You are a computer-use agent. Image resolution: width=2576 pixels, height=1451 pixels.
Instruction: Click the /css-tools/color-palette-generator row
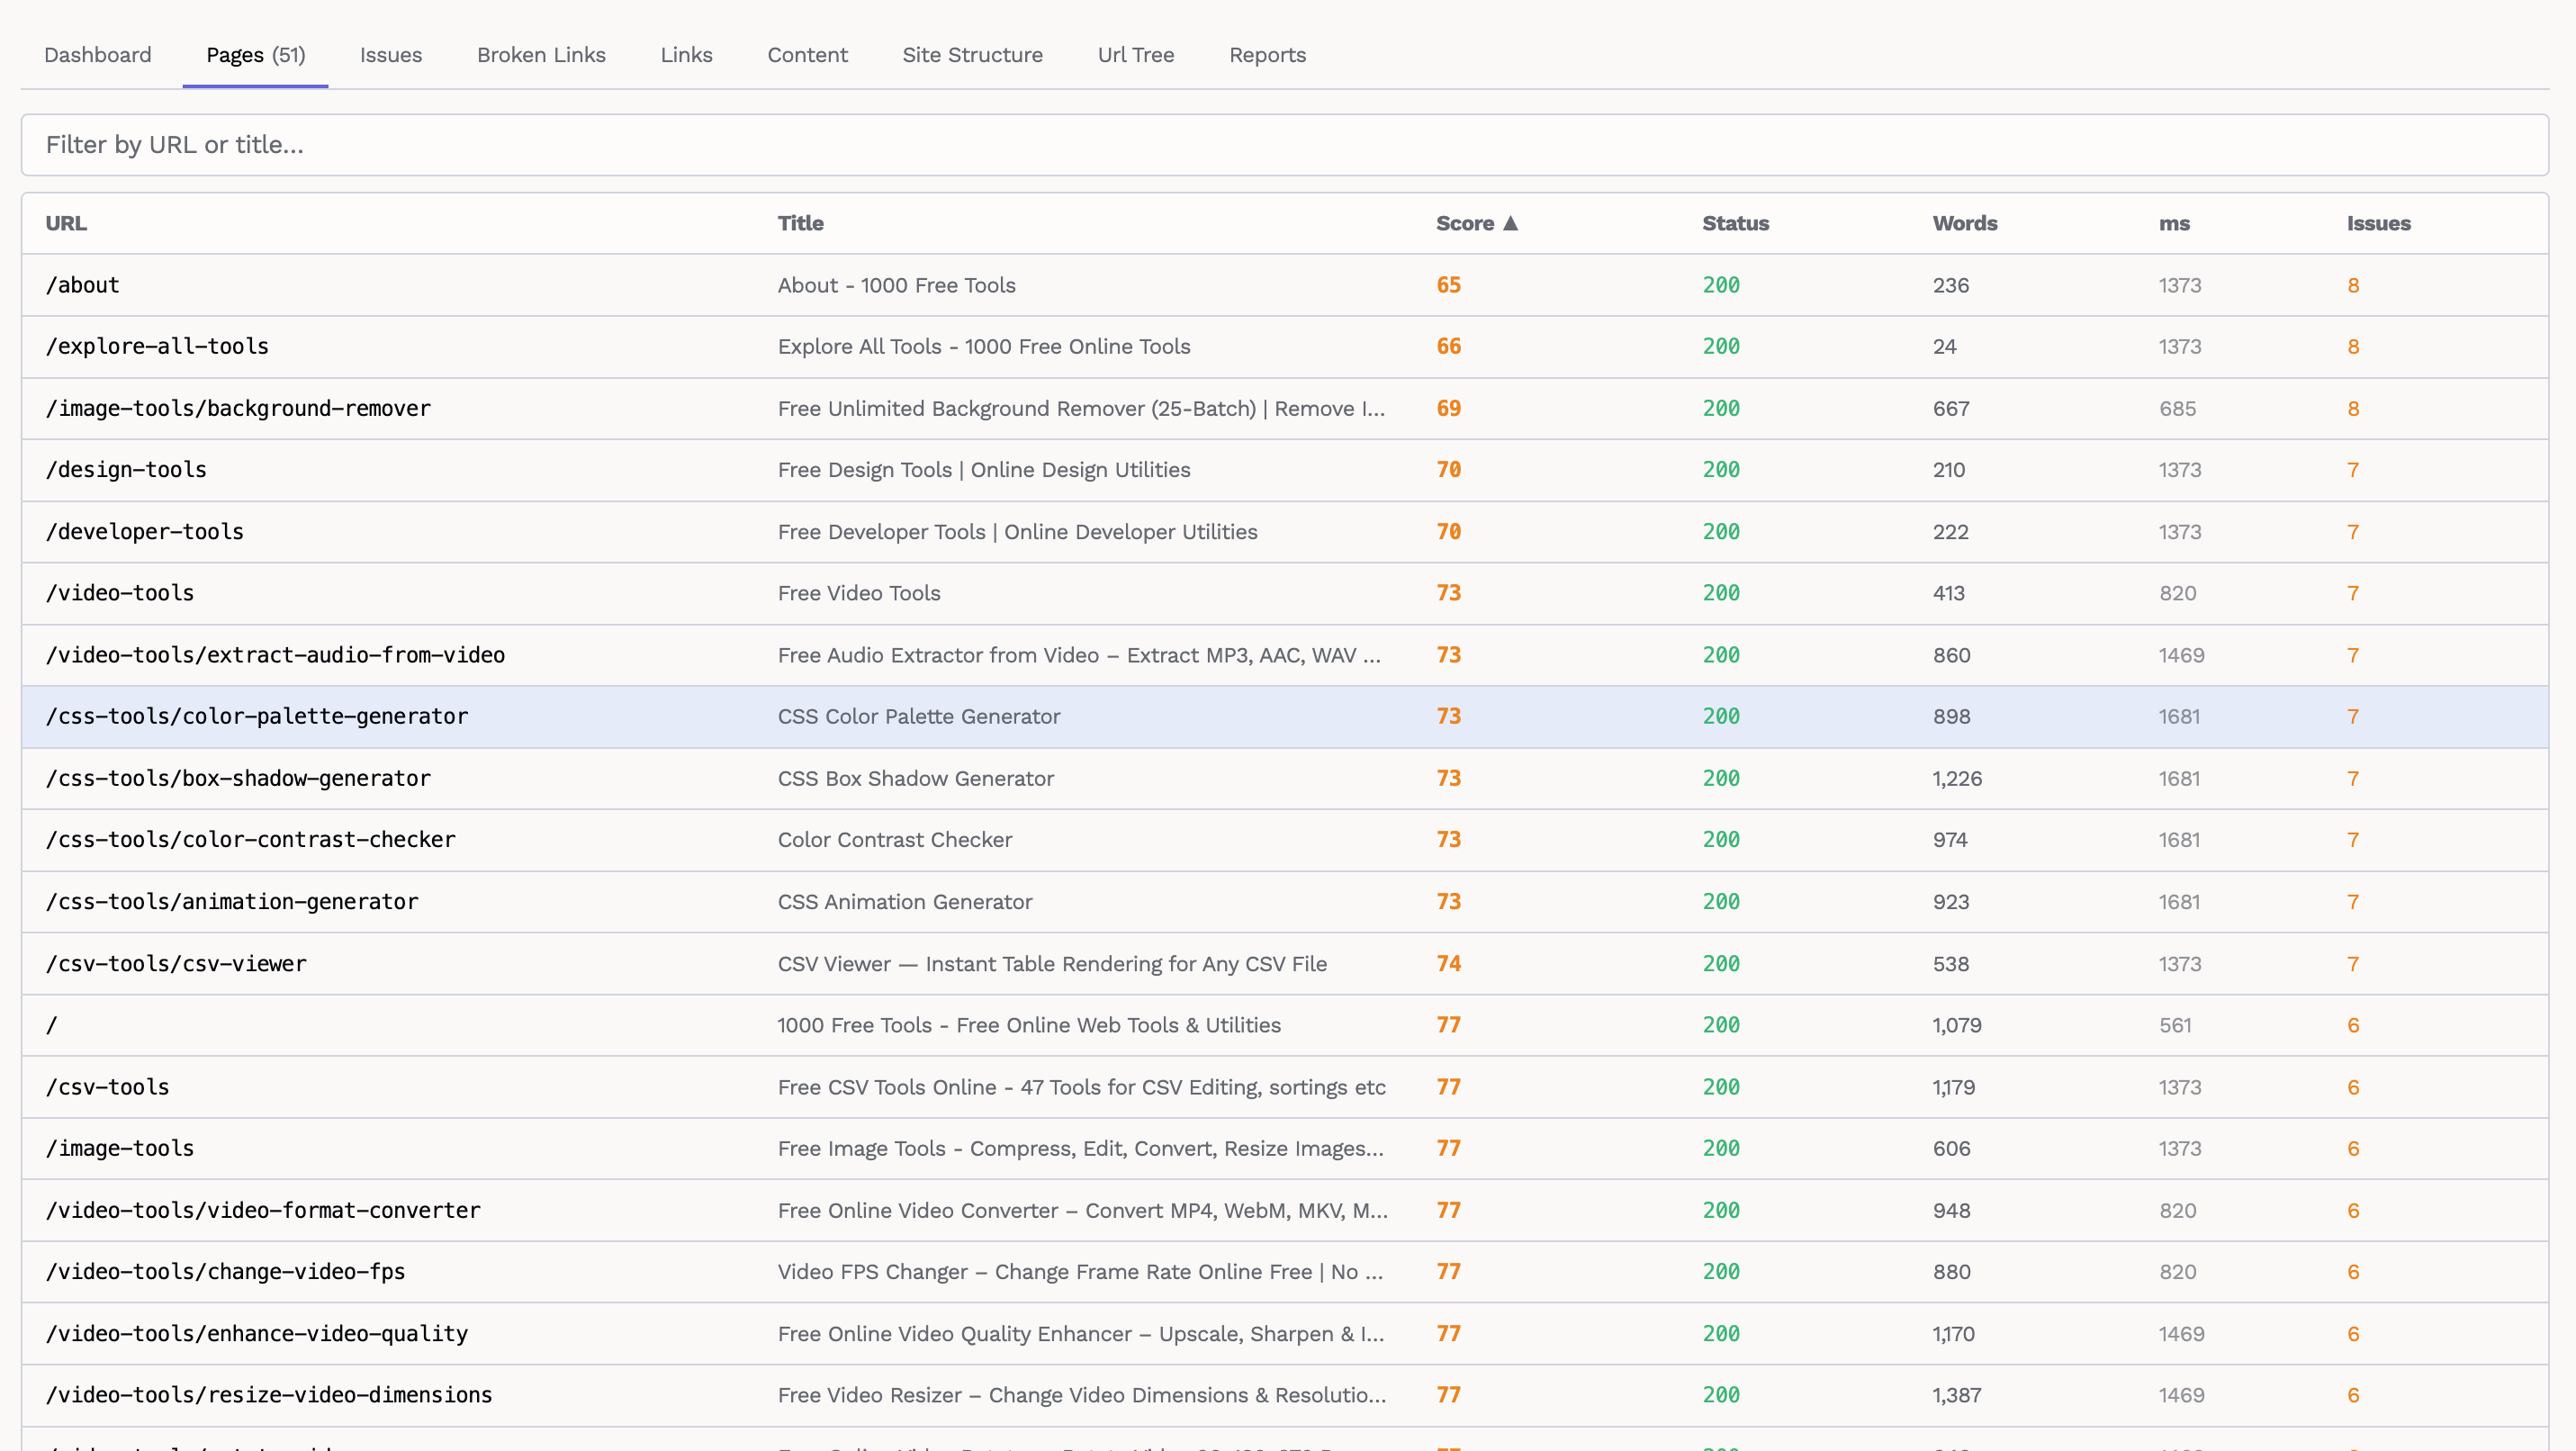tap(257, 716)
